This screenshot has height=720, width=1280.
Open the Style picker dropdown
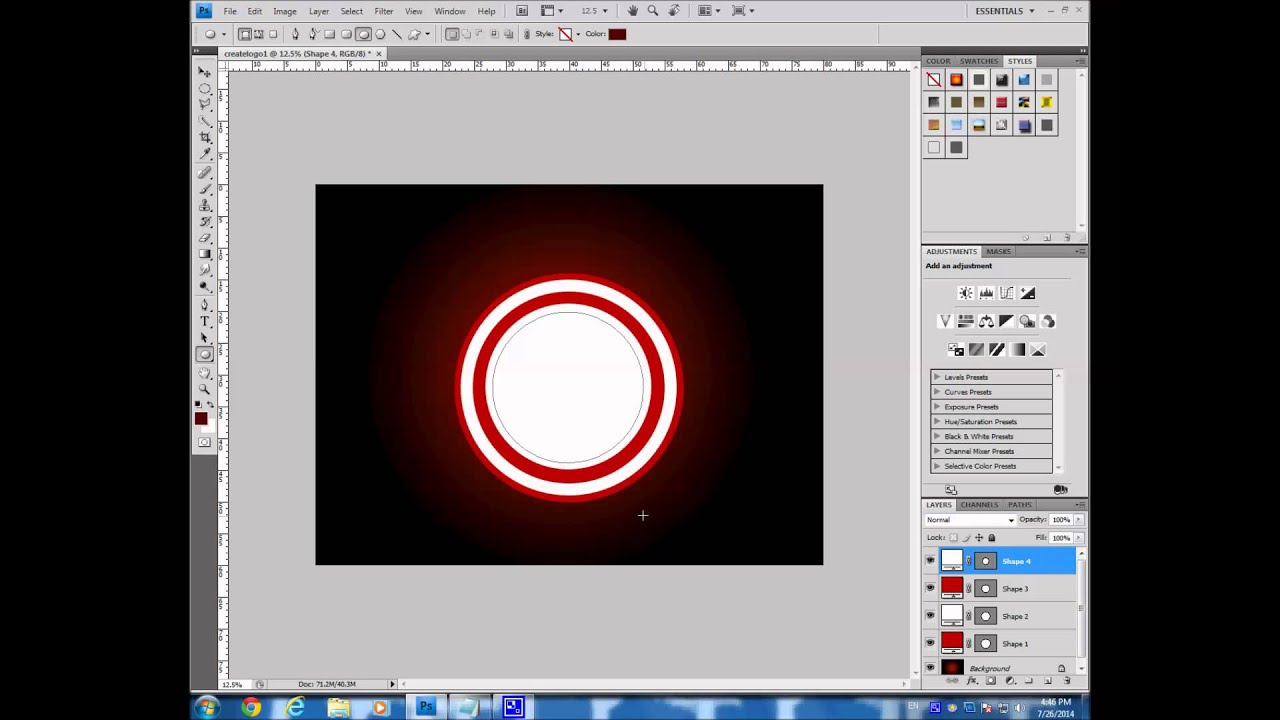pyautogui.click(x=578, y=34)
